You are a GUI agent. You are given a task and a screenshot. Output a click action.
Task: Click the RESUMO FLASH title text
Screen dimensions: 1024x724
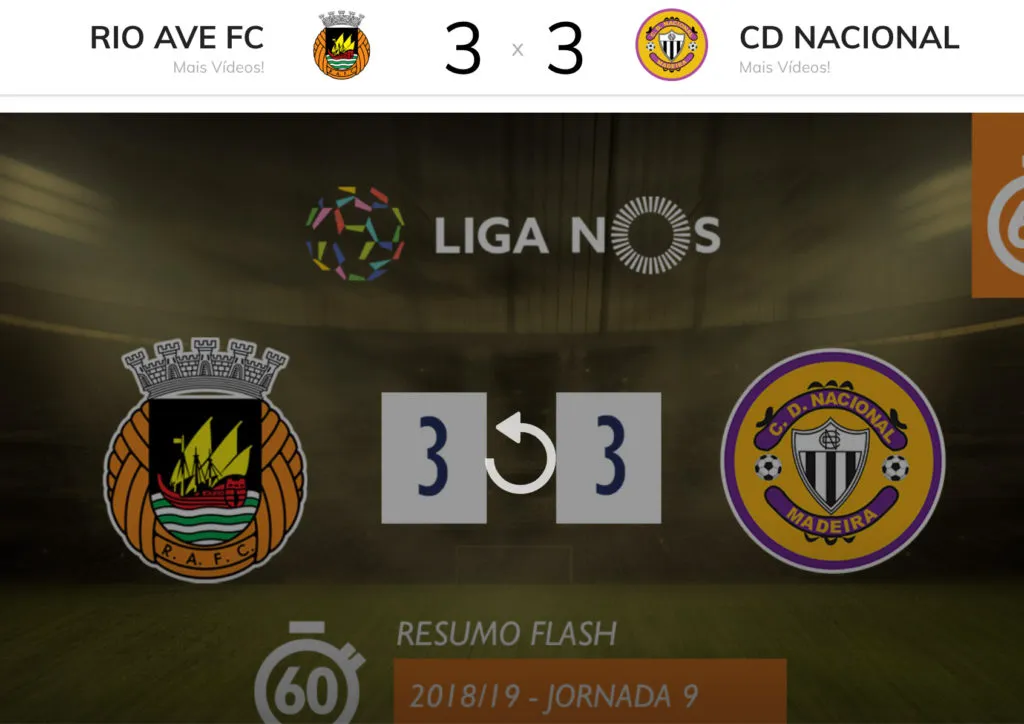pos(506,634)
